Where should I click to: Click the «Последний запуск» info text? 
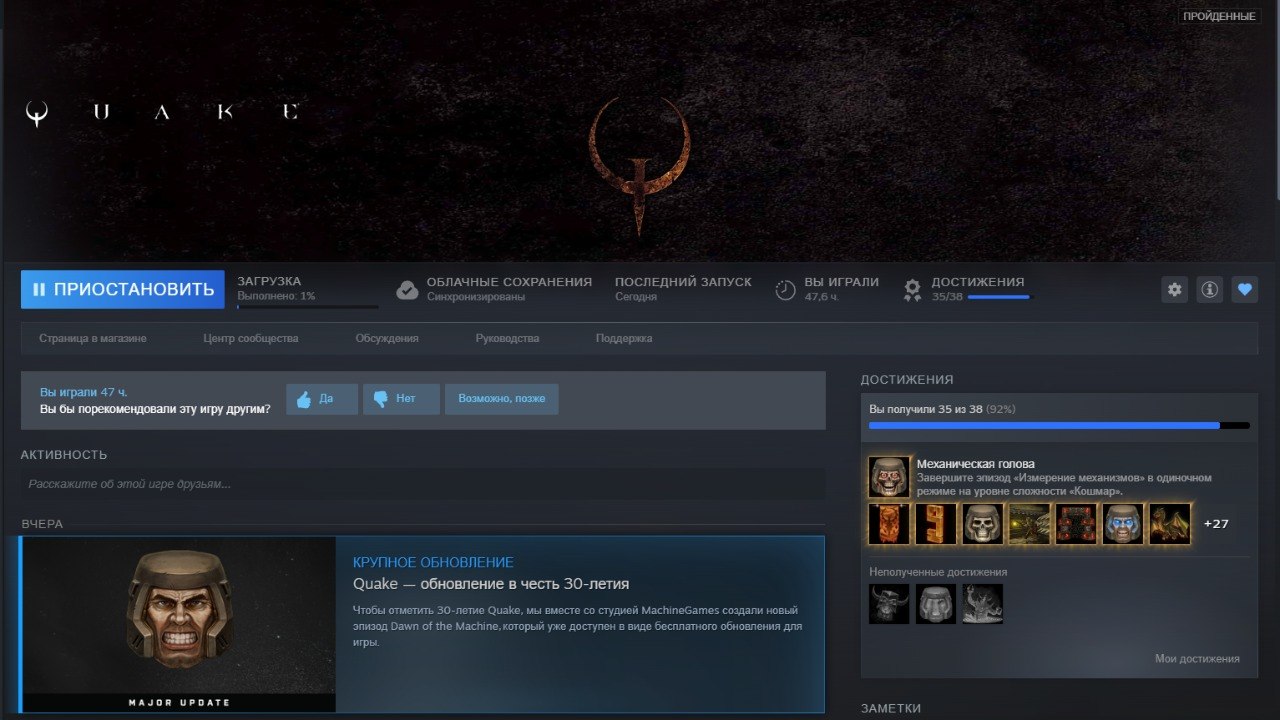(683, 289)
